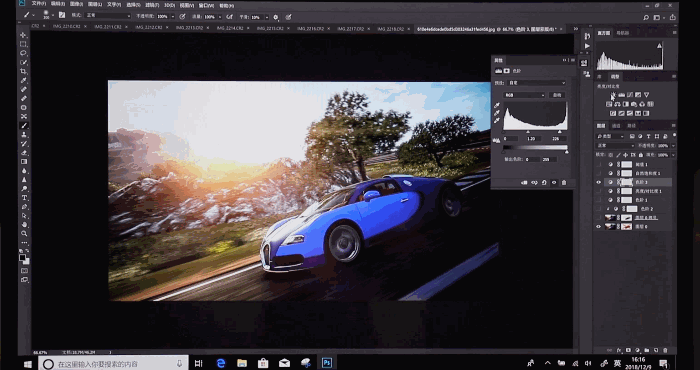Image resolution: width=700 pixels, height=370 pixels.
Task: Click the Quick Mask mode icon
Action: click(24, 271)
